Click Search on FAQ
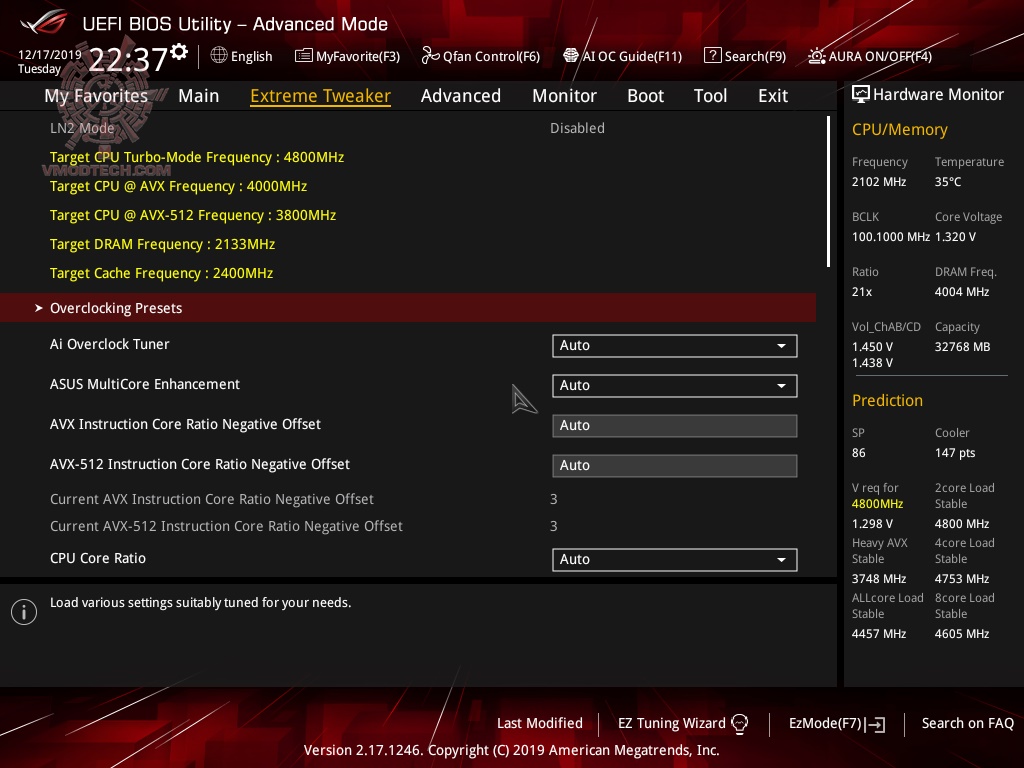The height and width of the screenshot is (768, 1024). [x=967, y=723]
